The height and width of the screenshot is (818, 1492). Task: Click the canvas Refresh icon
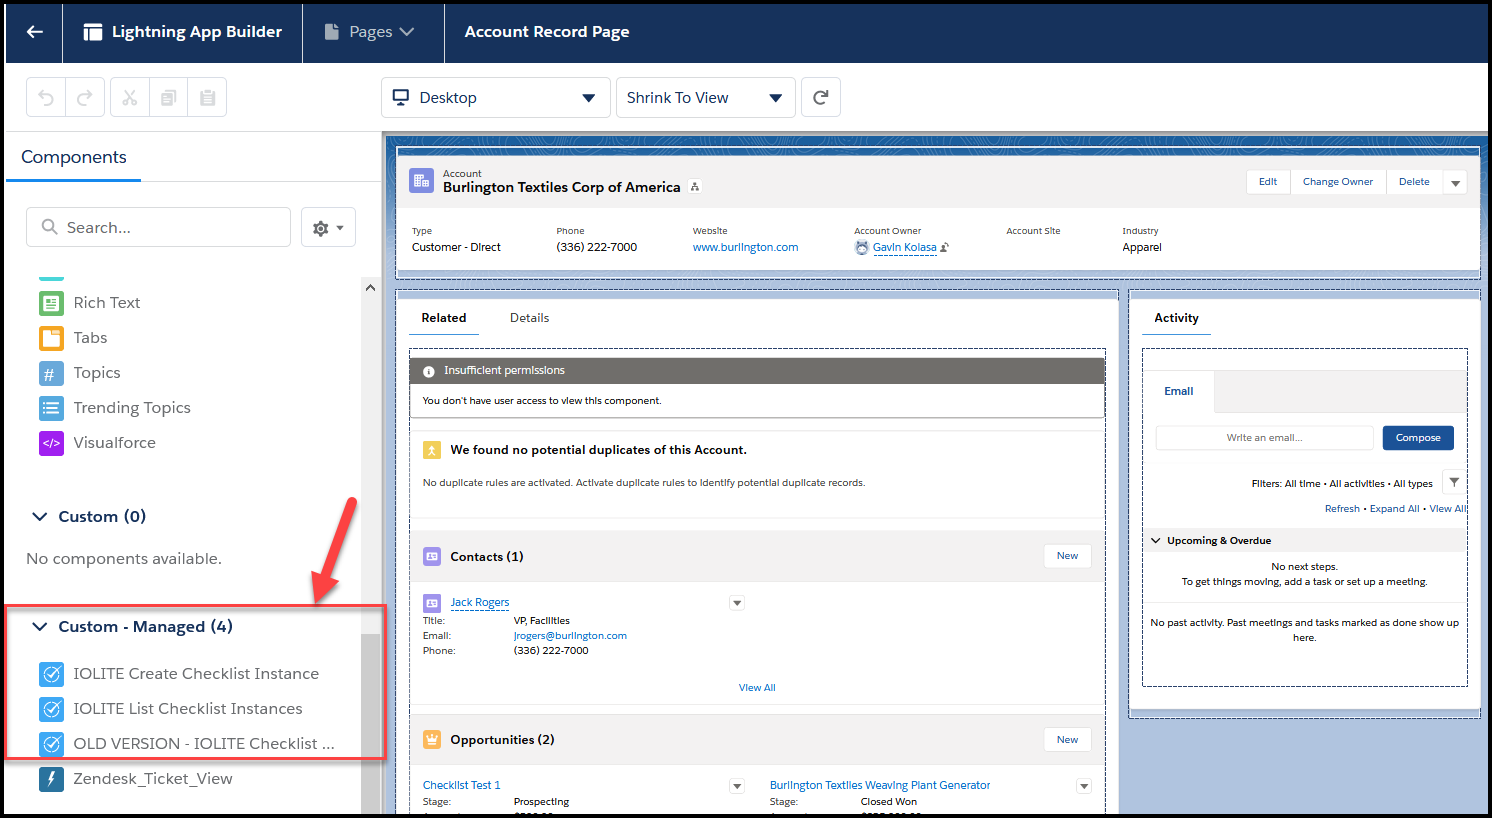click(820, 96)
